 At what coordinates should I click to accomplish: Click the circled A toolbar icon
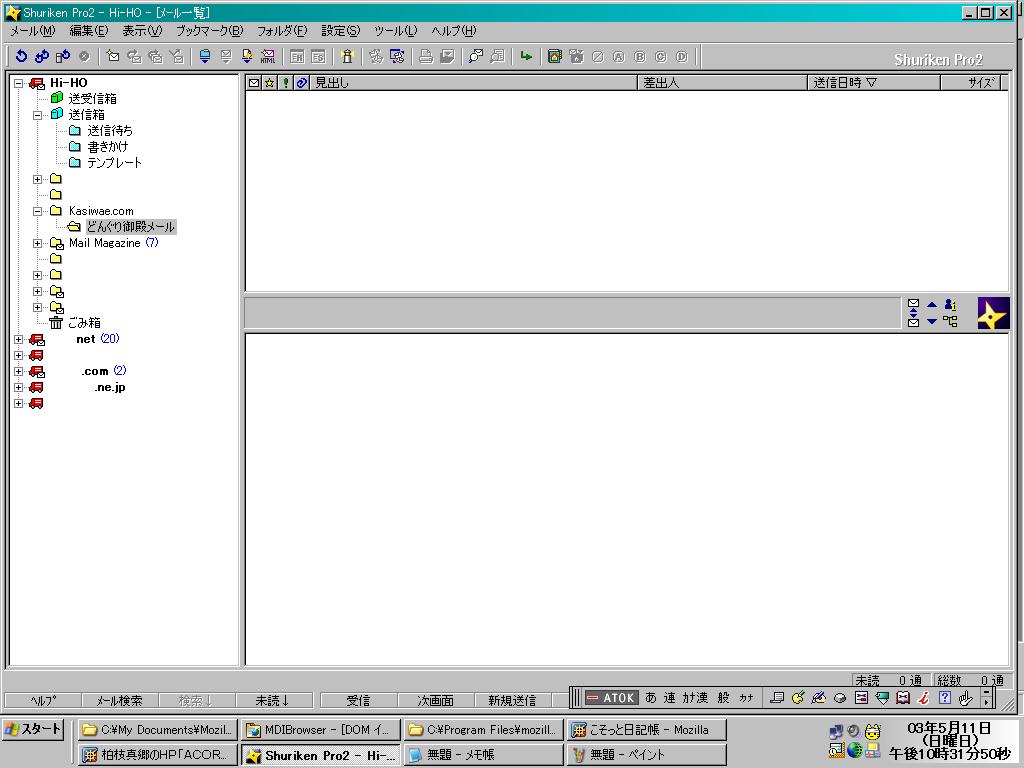point(618,57)
